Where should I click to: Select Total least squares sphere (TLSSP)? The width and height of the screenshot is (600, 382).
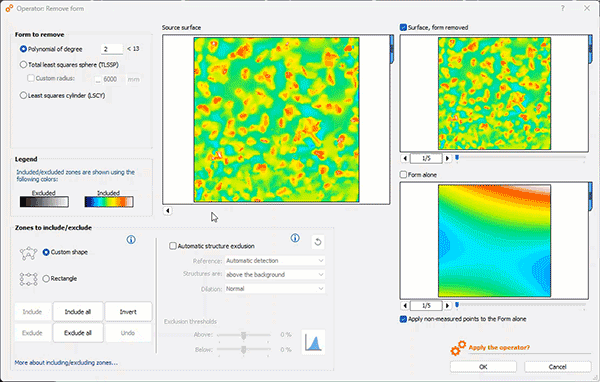click(x=23, y=65)
